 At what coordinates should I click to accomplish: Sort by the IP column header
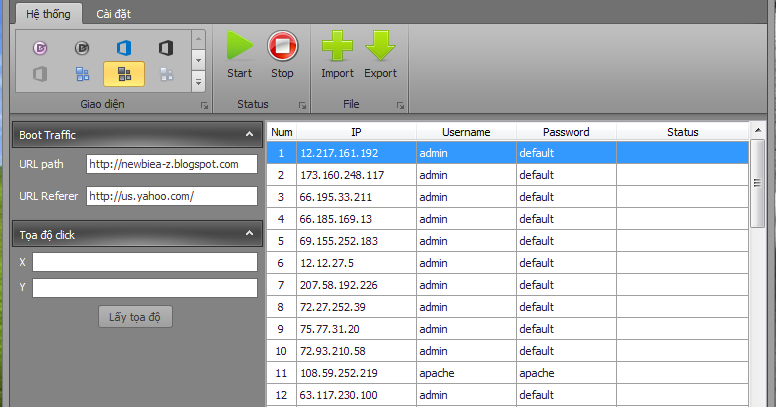tap(356, 132)
